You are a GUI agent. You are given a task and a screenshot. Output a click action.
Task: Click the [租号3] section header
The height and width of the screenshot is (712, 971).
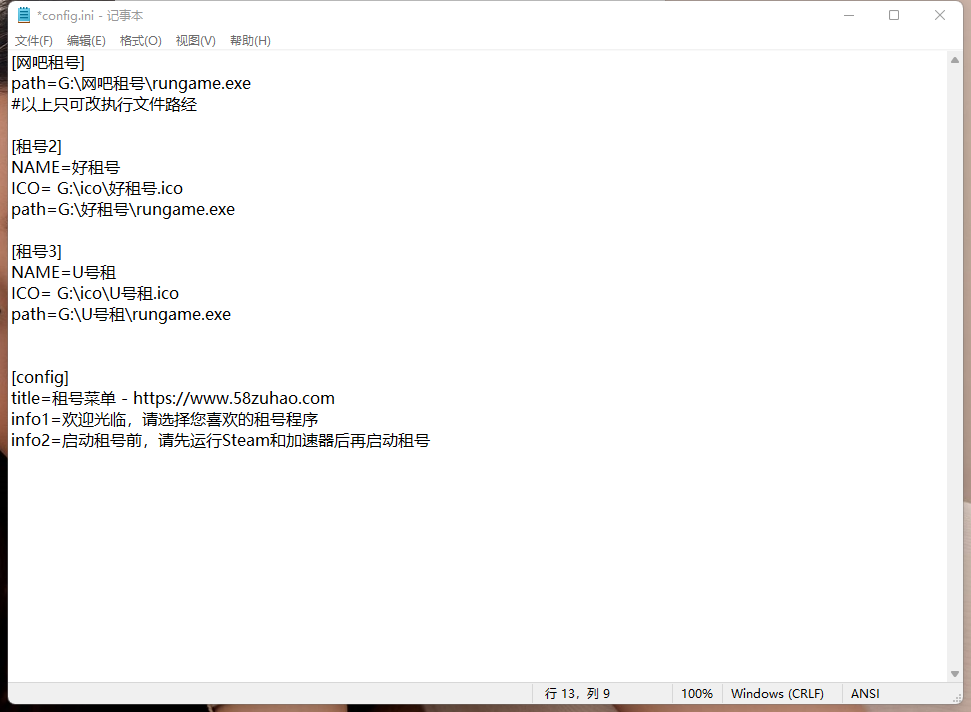point(37,252)
